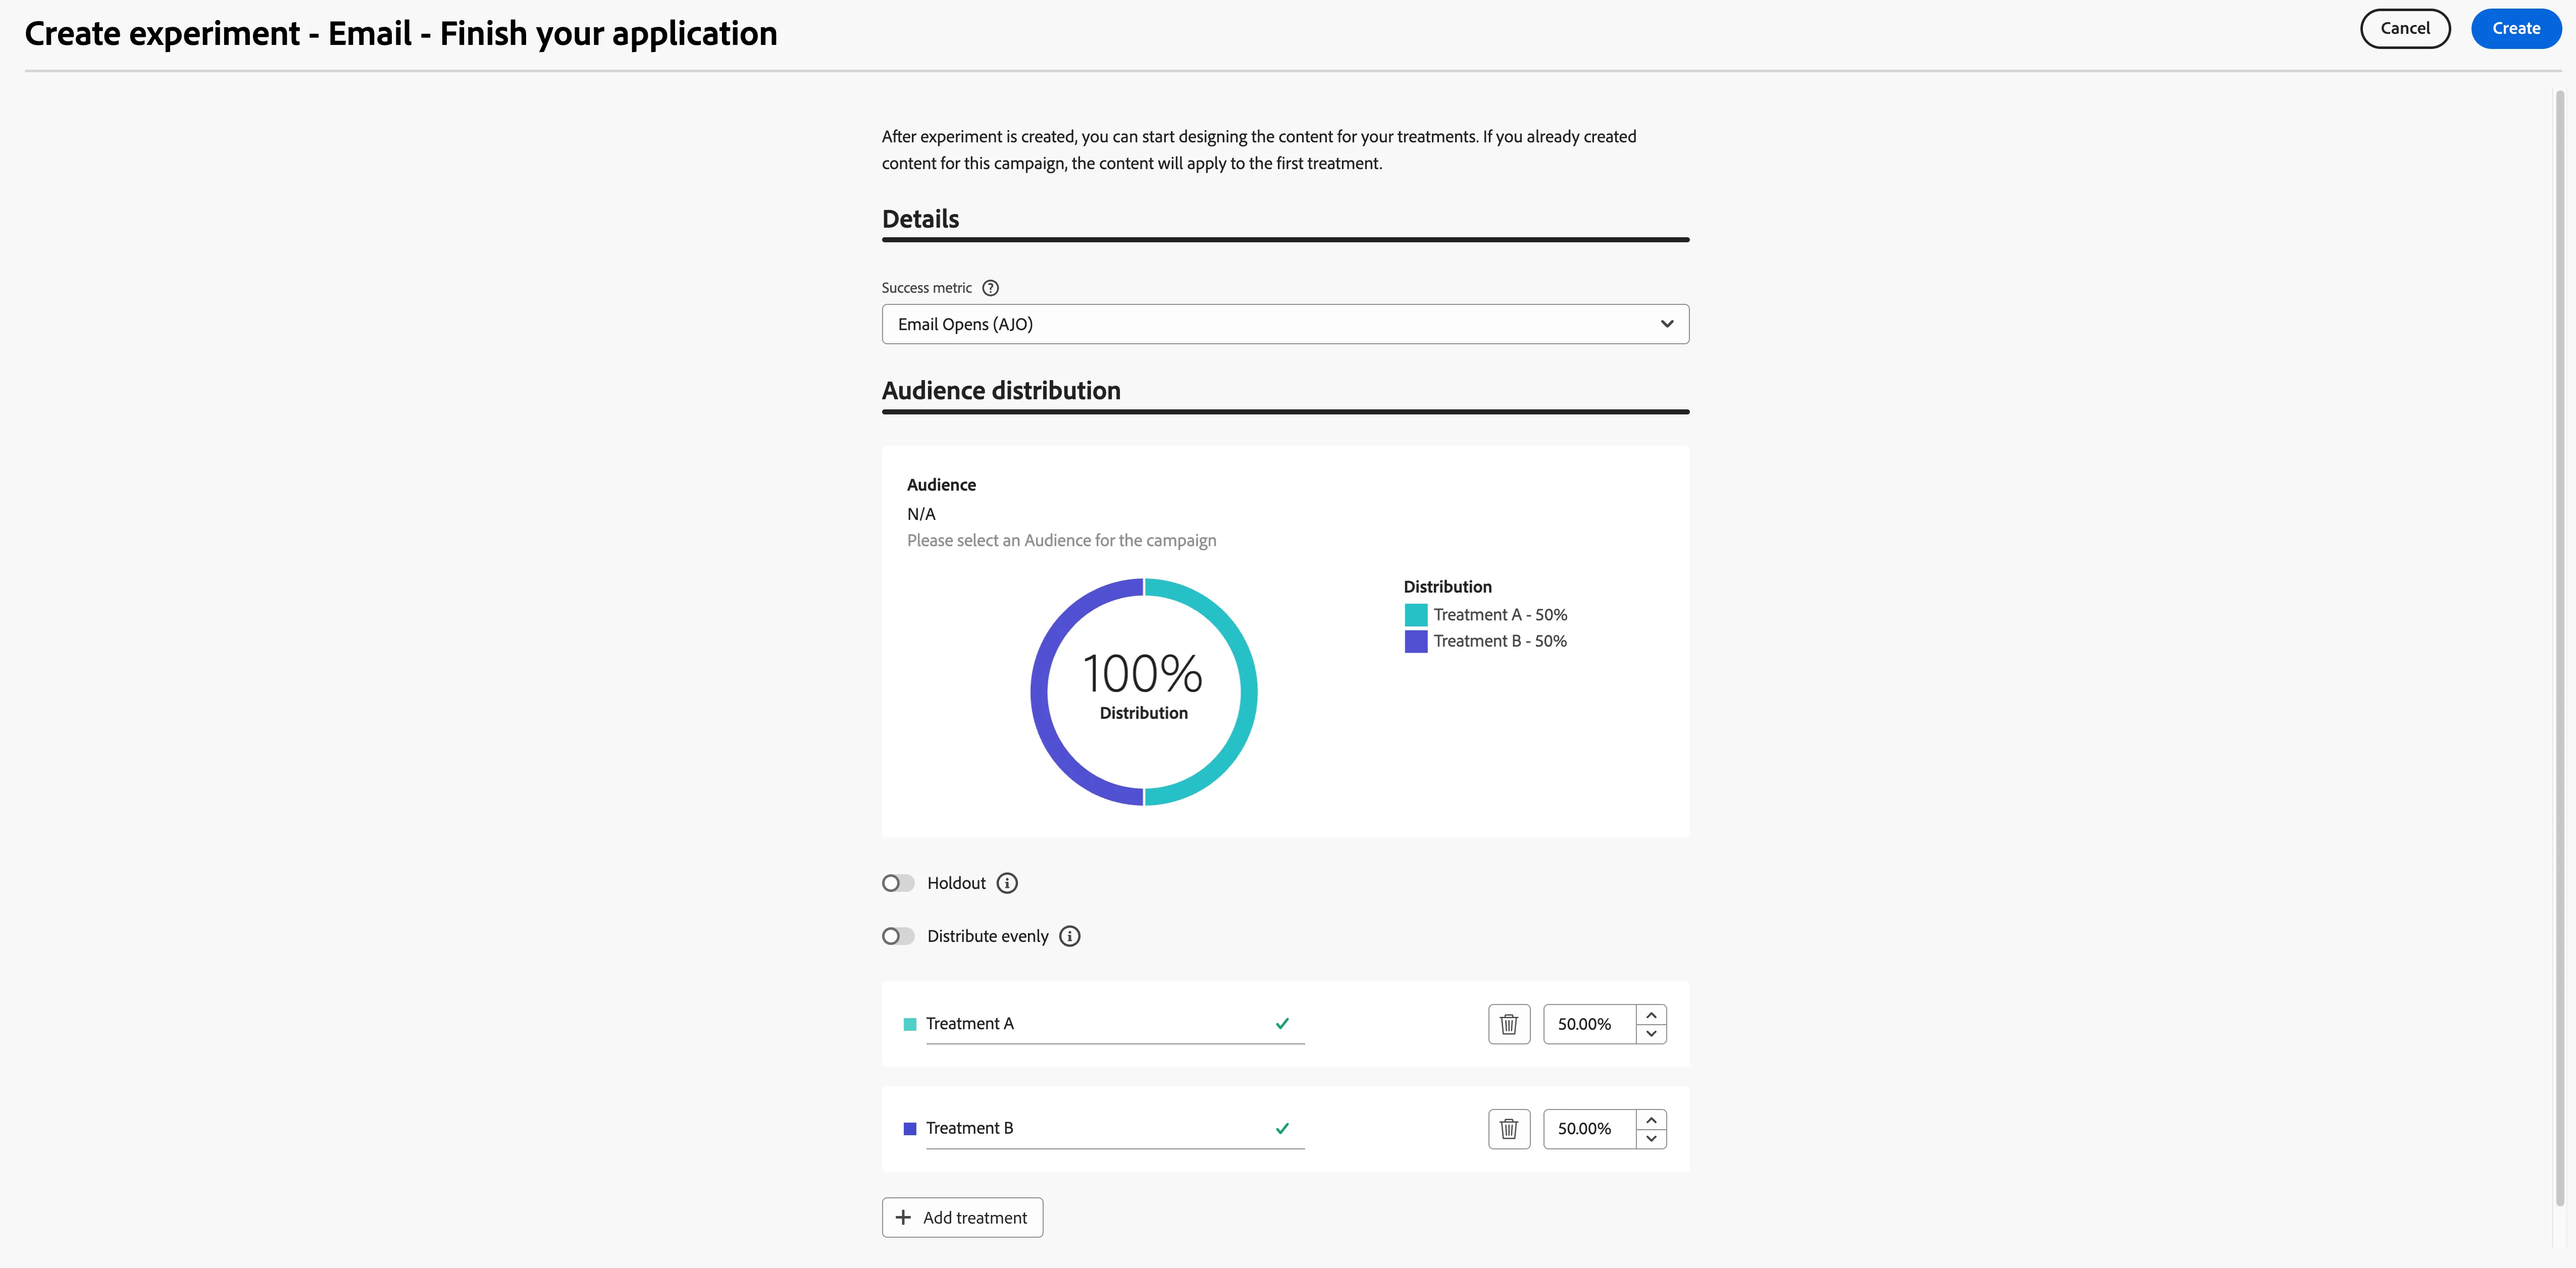Turn on Distribute evenly toggle
The image size is (2576, 1268).
coord(898,936)
